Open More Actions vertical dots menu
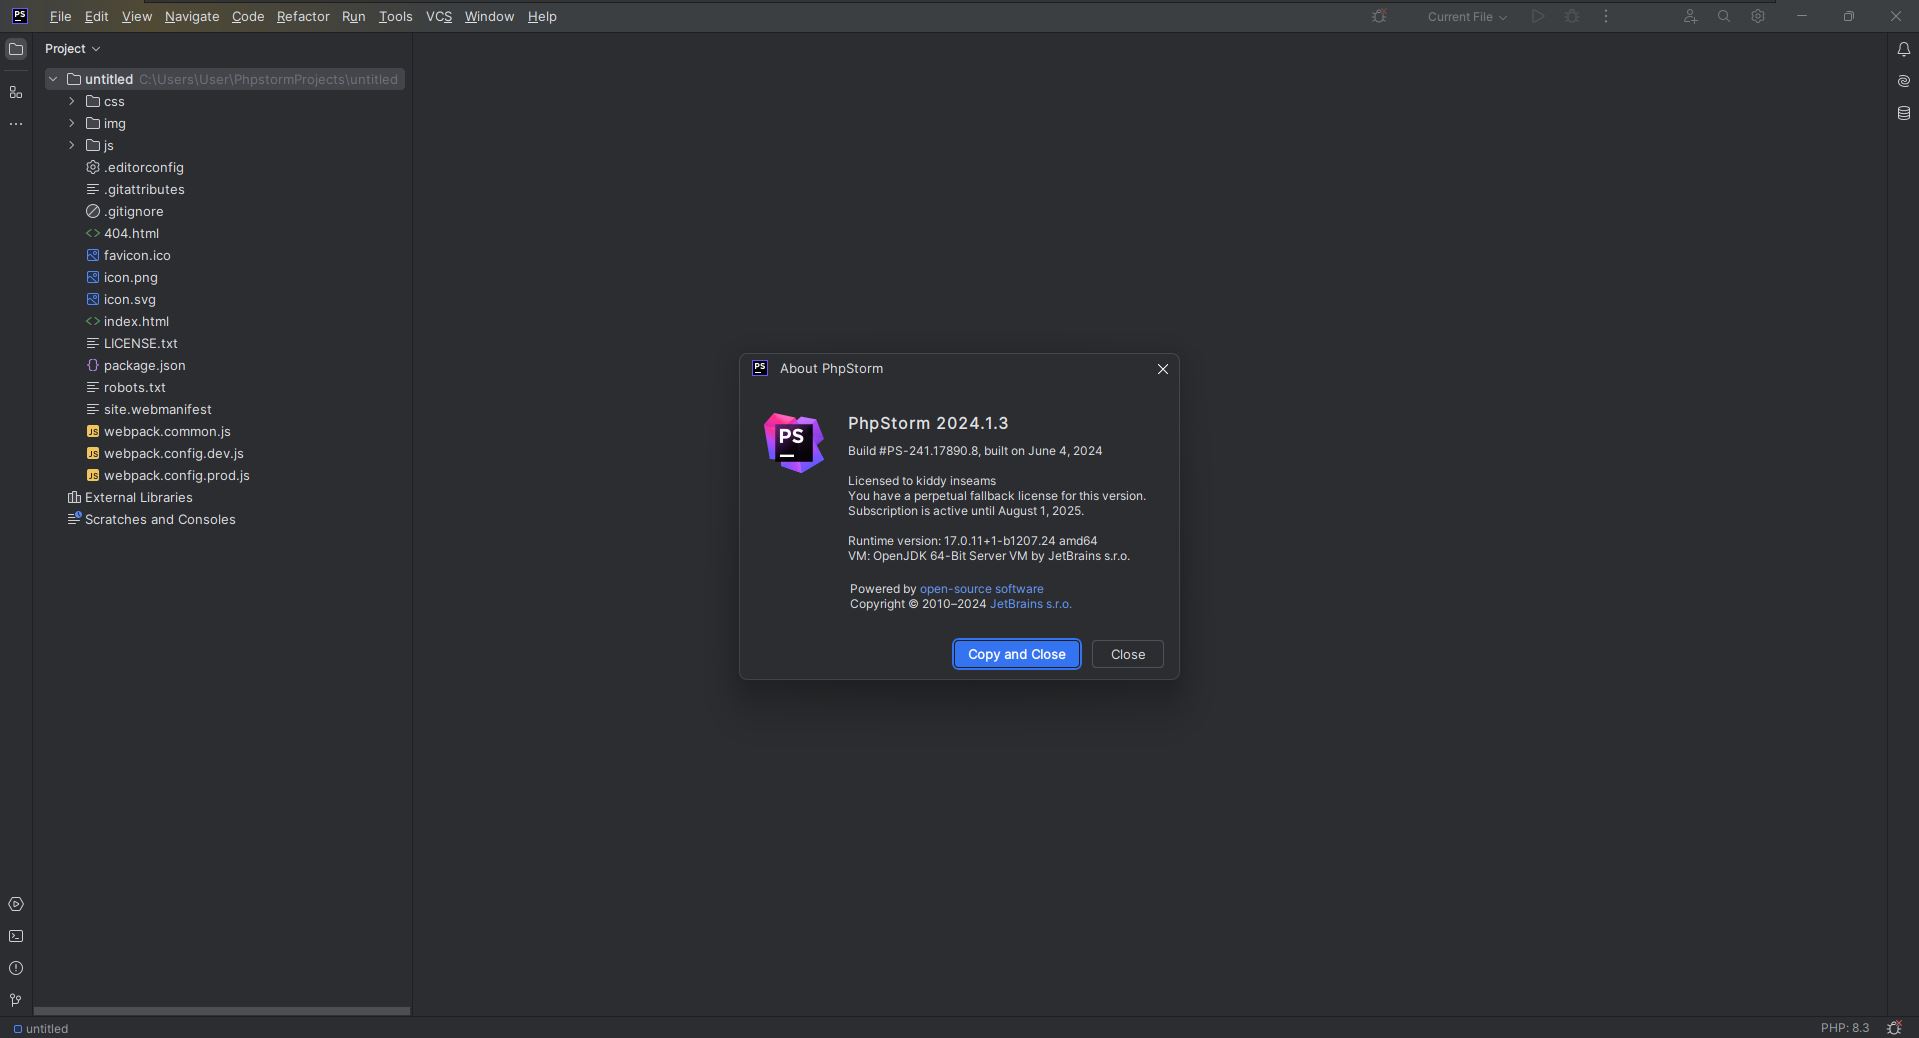The height and width of the screenshot is (1038, 1919). tap(1606, 16)
